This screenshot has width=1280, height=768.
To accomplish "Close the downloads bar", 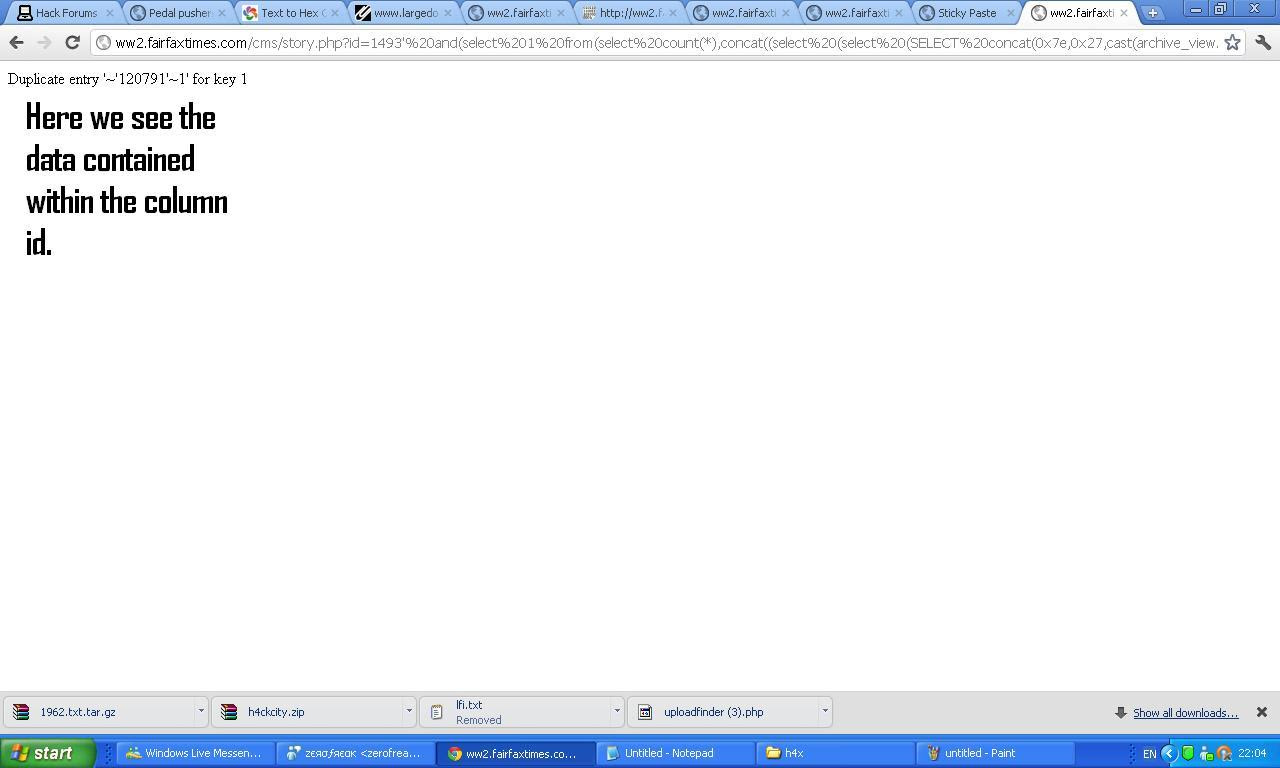I will pos(1262,712).
